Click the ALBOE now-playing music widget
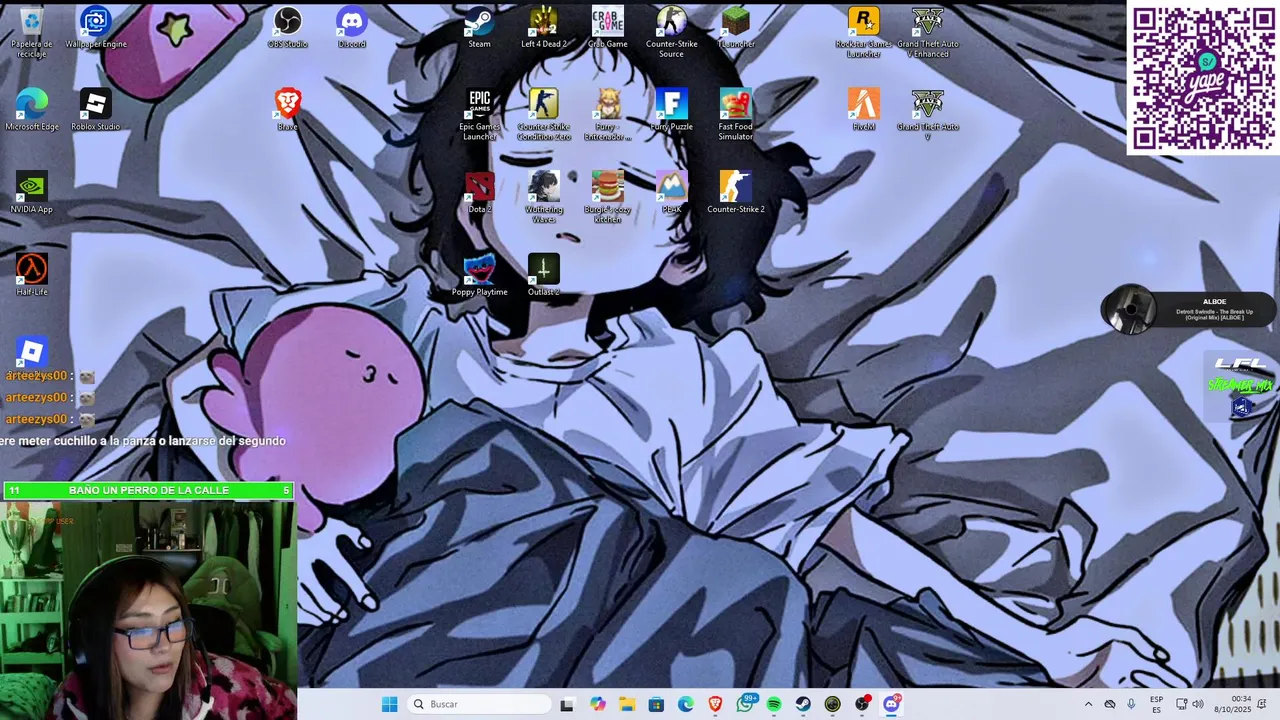The height and width of the screenshot is (720, 1280). [1188, 309]
